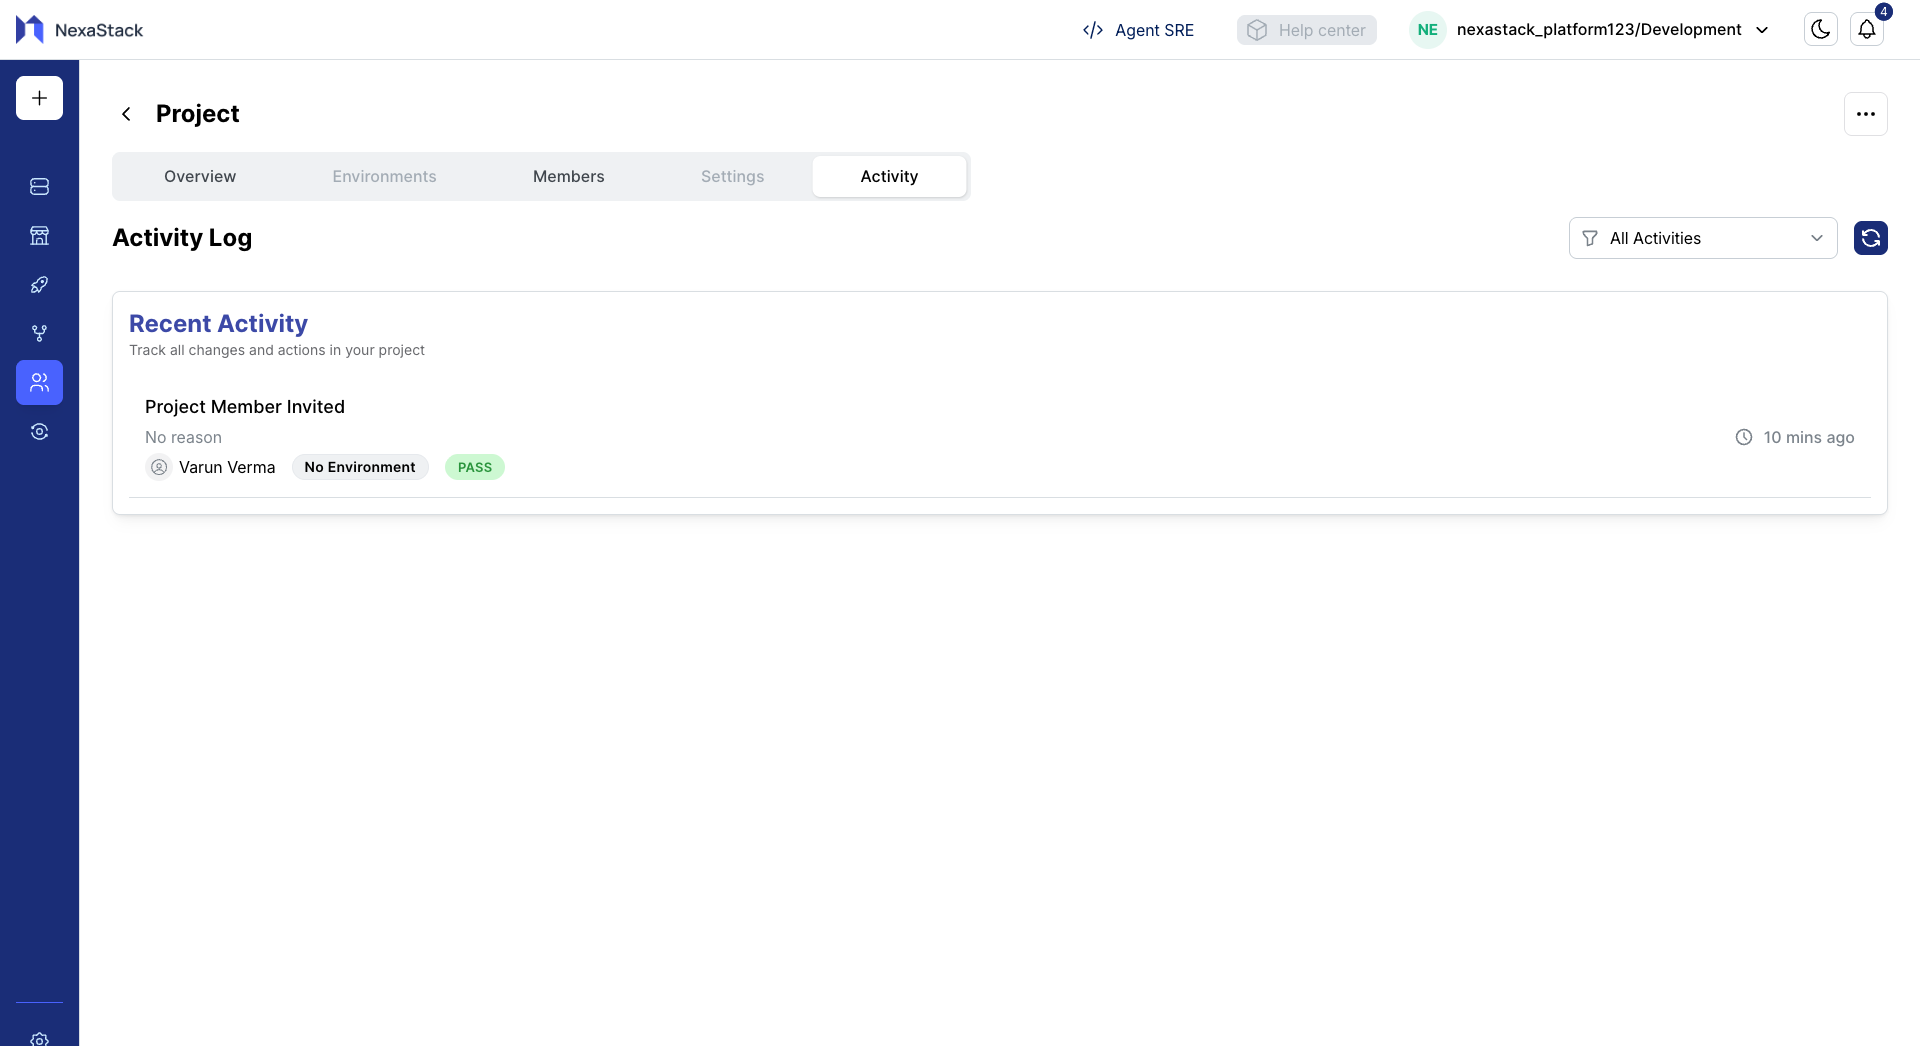The height and width of the screenshot is (1046, 1920).
Task: Switch to the Members tab
Action: pos(568,177)
